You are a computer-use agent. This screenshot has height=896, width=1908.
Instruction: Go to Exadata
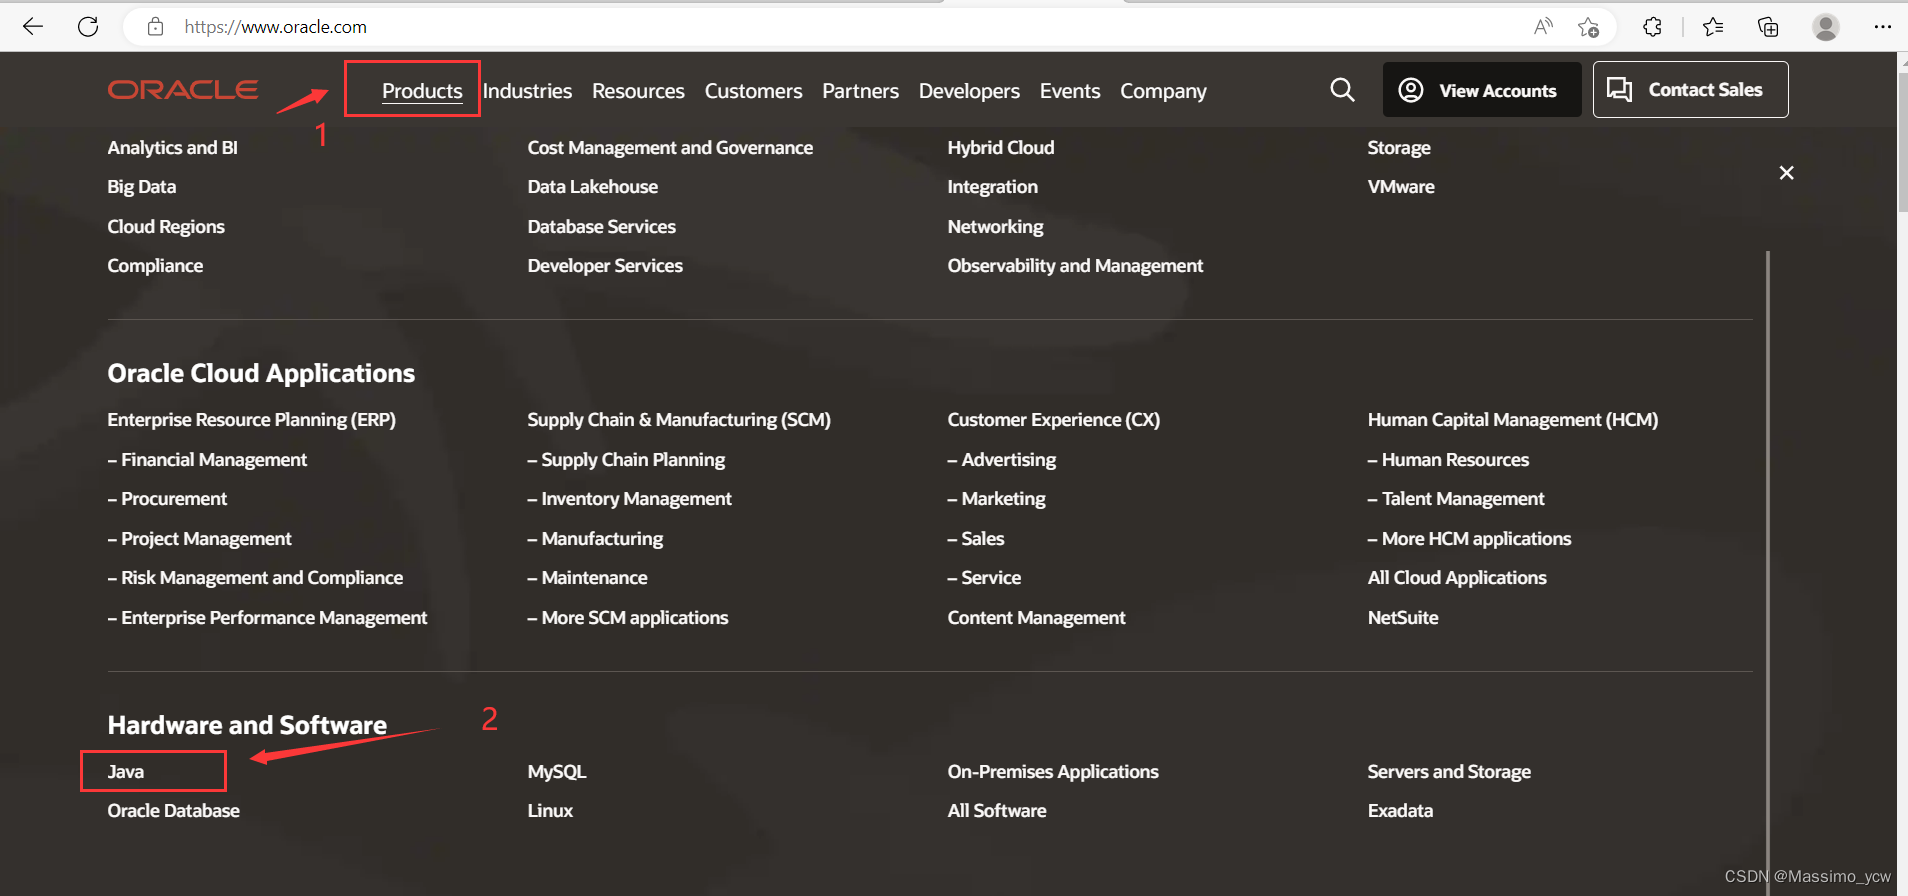tap(1400, 811)
